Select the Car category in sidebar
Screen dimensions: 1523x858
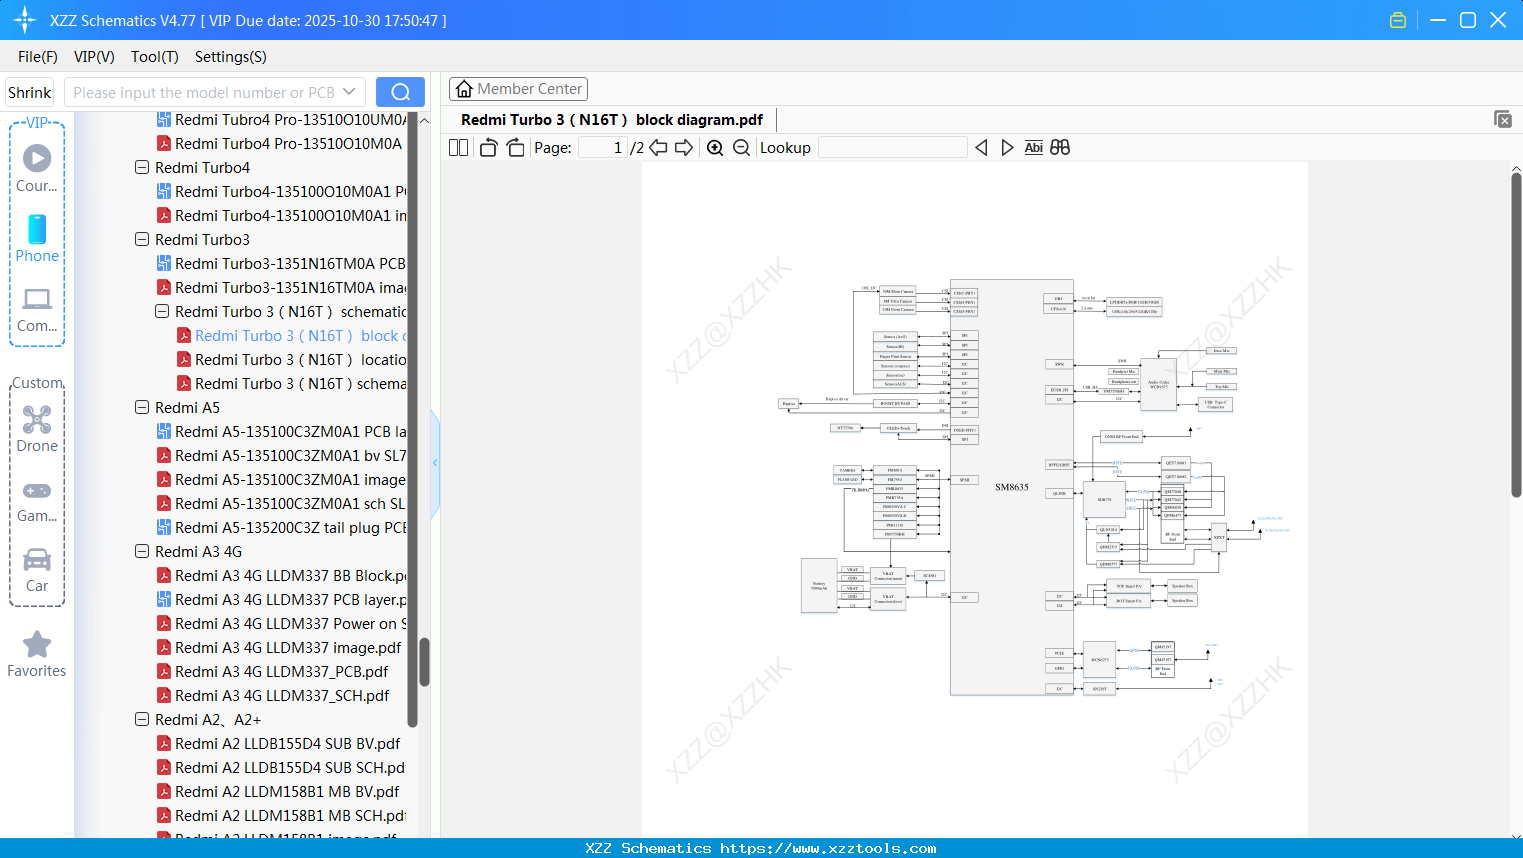(x=37, y=562)
